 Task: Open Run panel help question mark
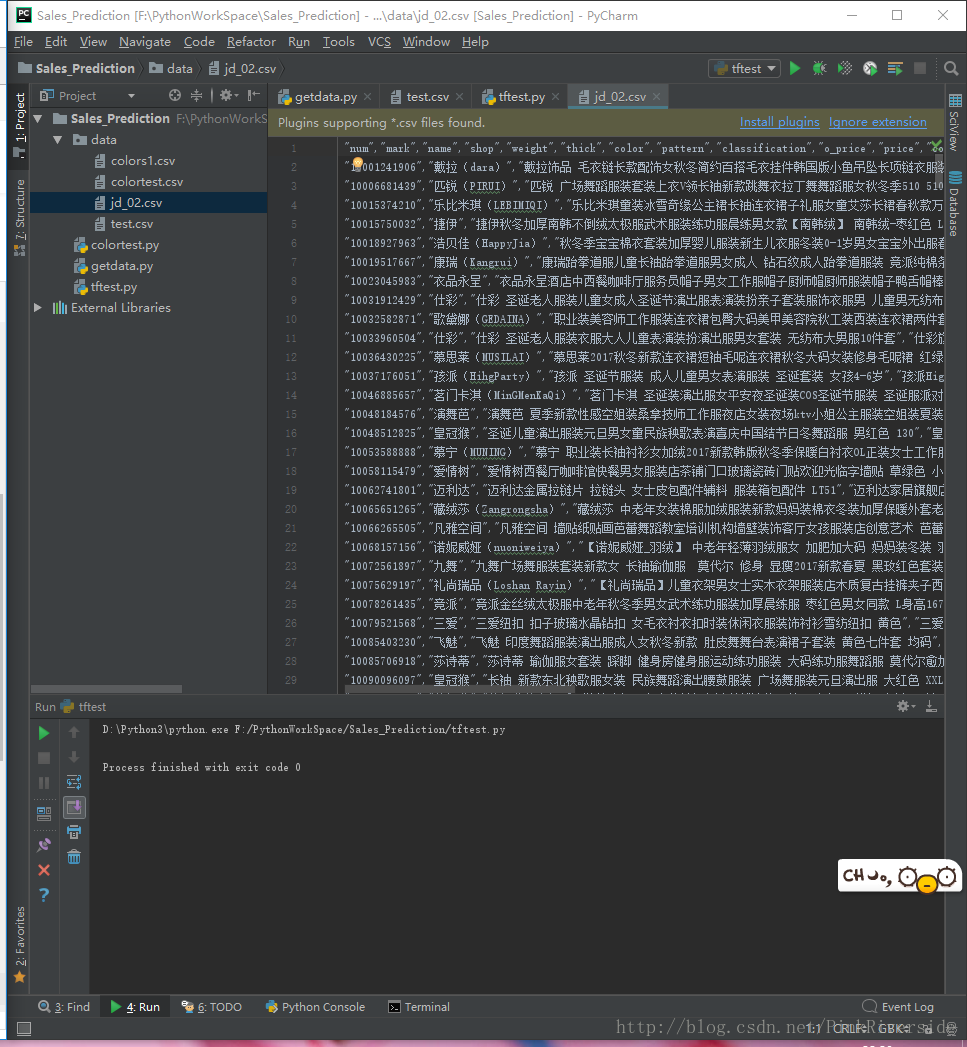(44, 895)
